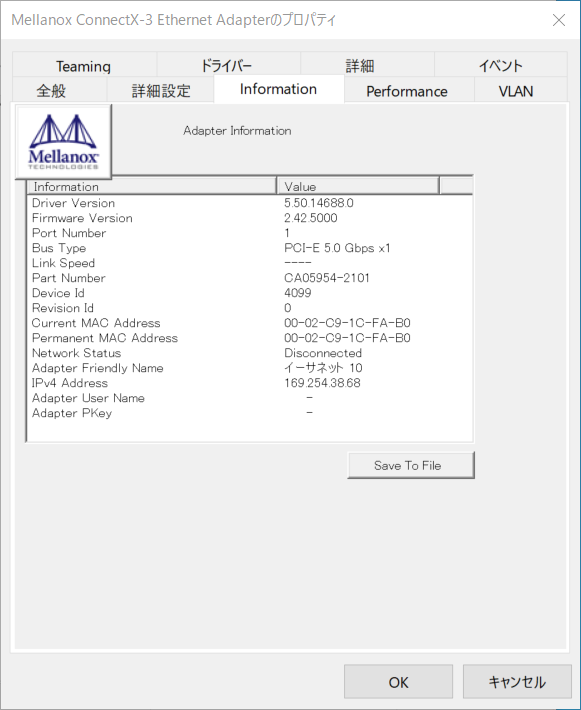Close the properties dialog window

pyautogui.click(x=559, y=20)
